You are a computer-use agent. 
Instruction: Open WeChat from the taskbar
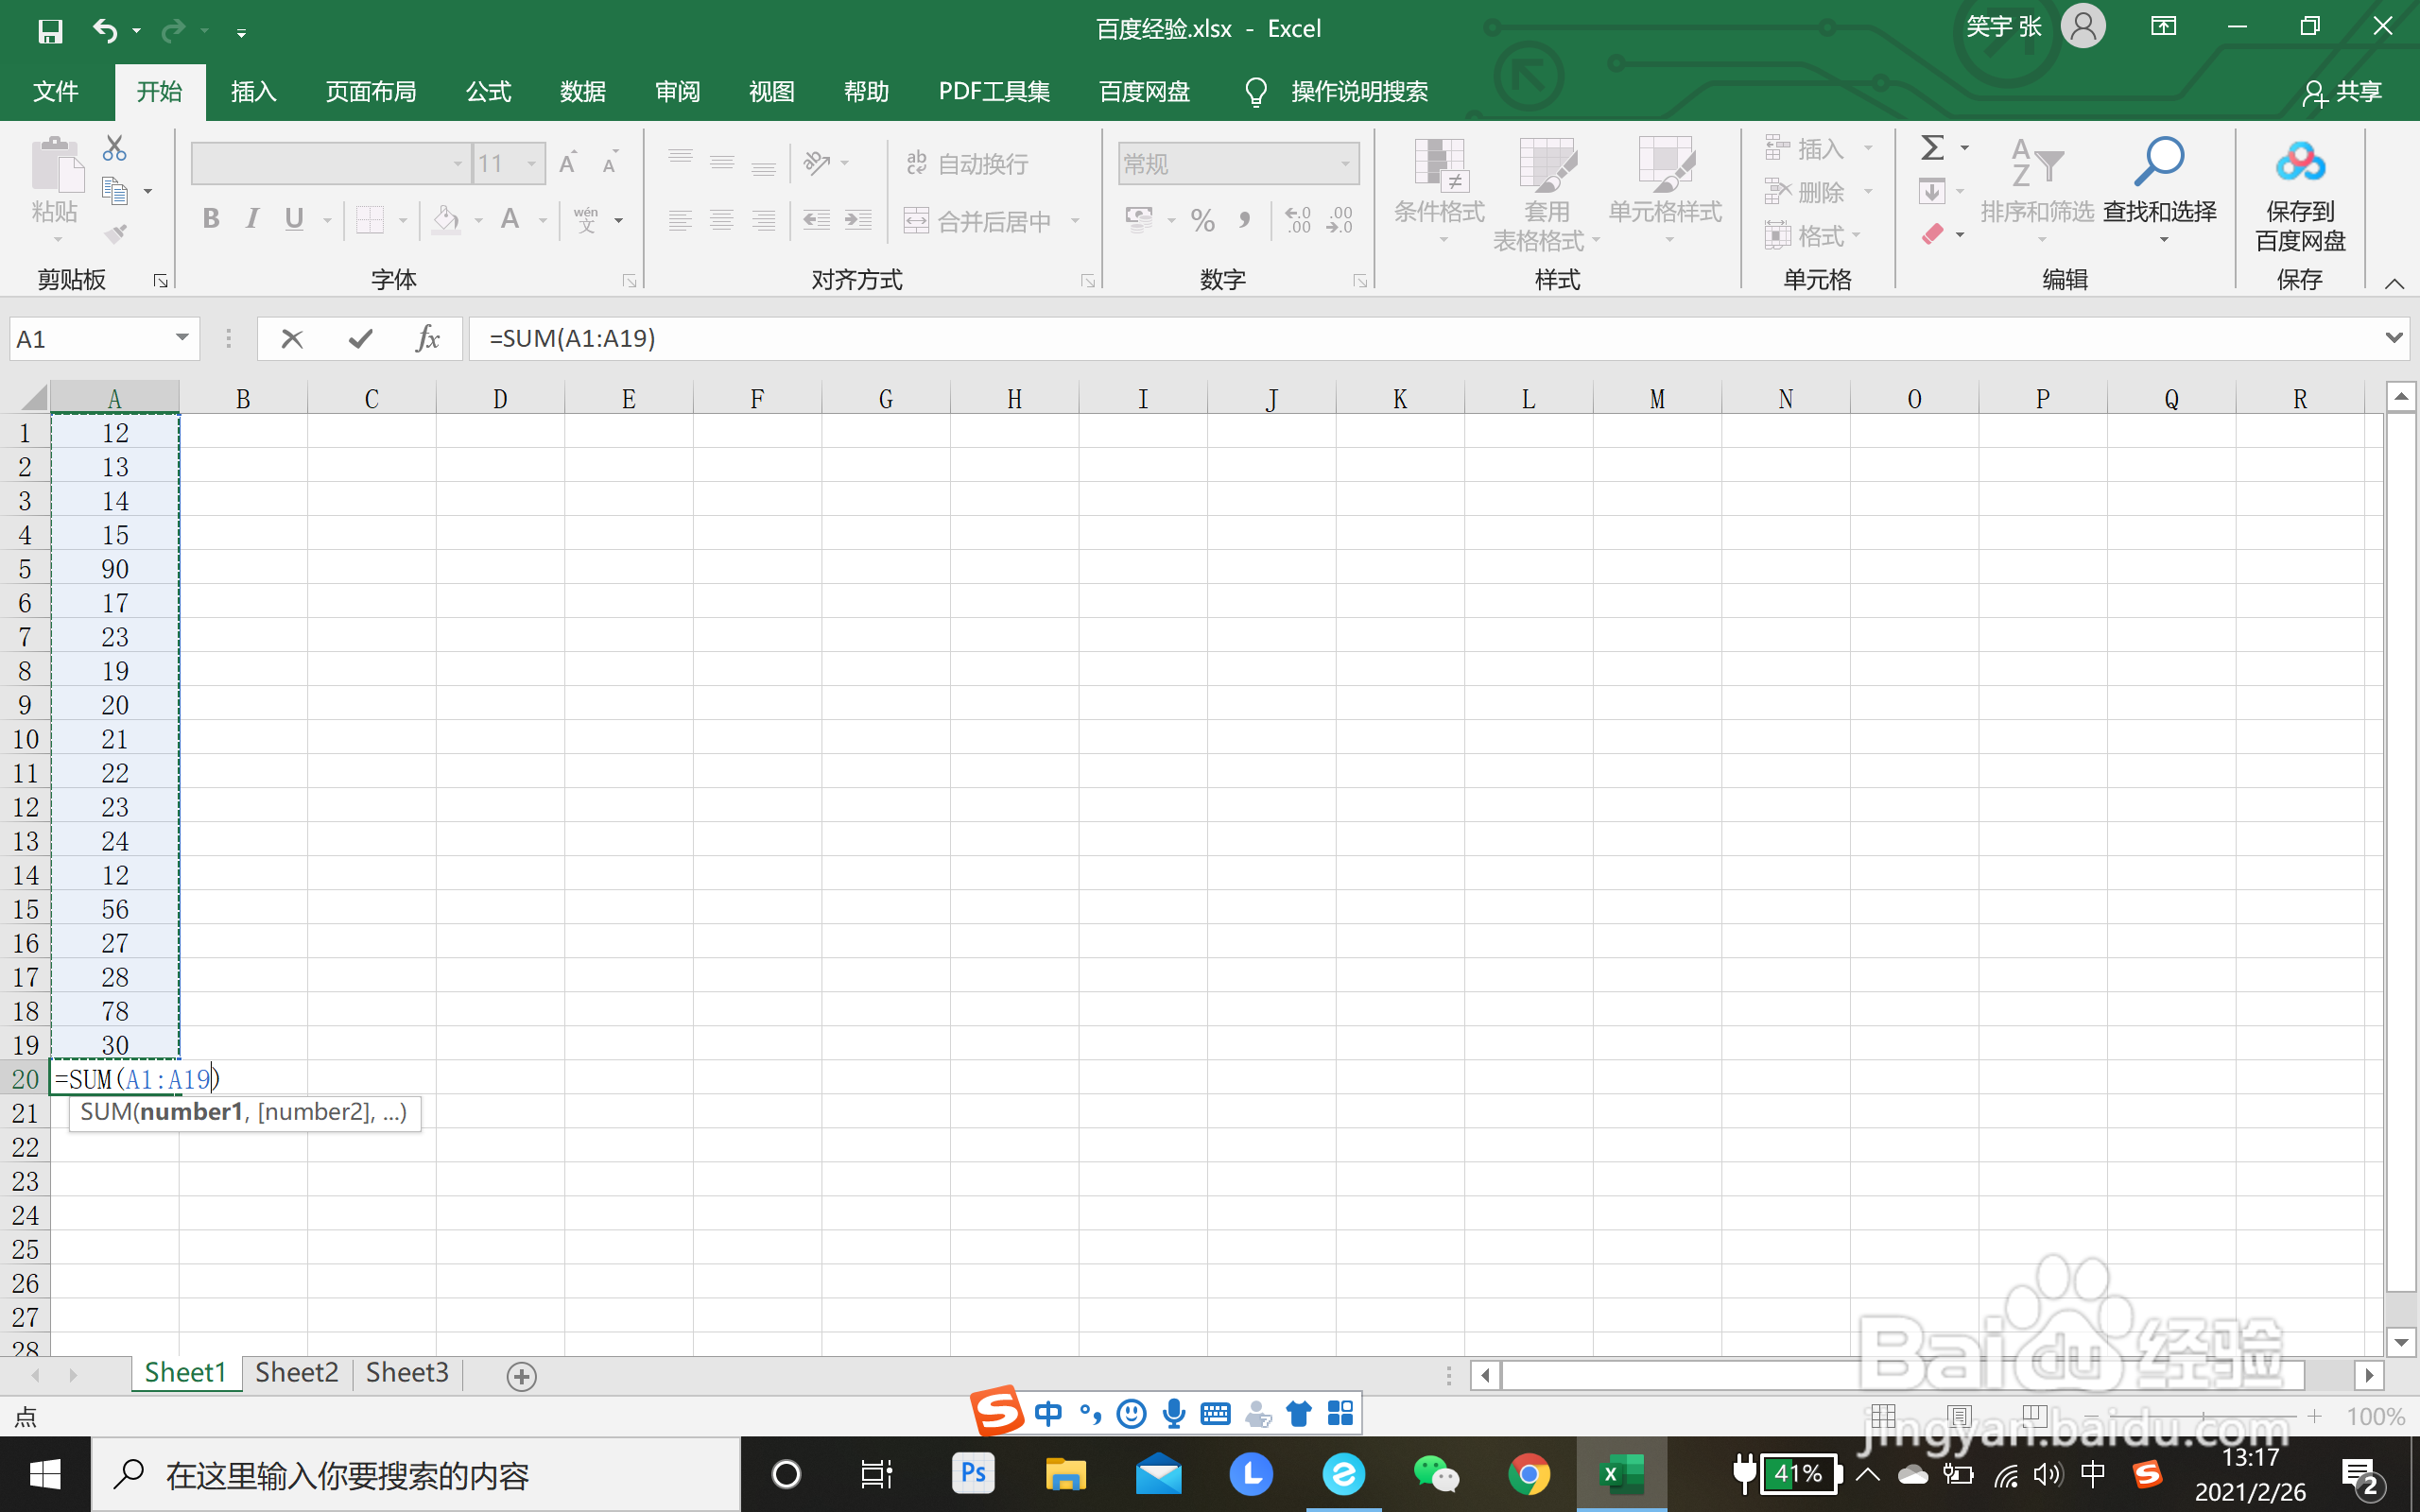[1436, 1474]
